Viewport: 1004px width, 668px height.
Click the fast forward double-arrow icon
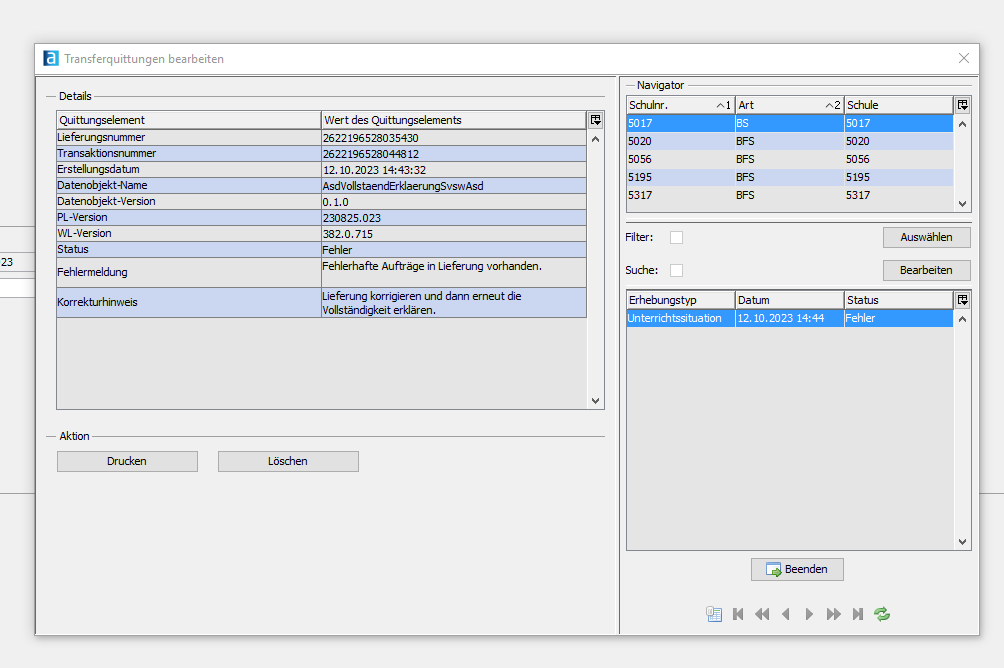pyautogui.click(x=833, y=614)
